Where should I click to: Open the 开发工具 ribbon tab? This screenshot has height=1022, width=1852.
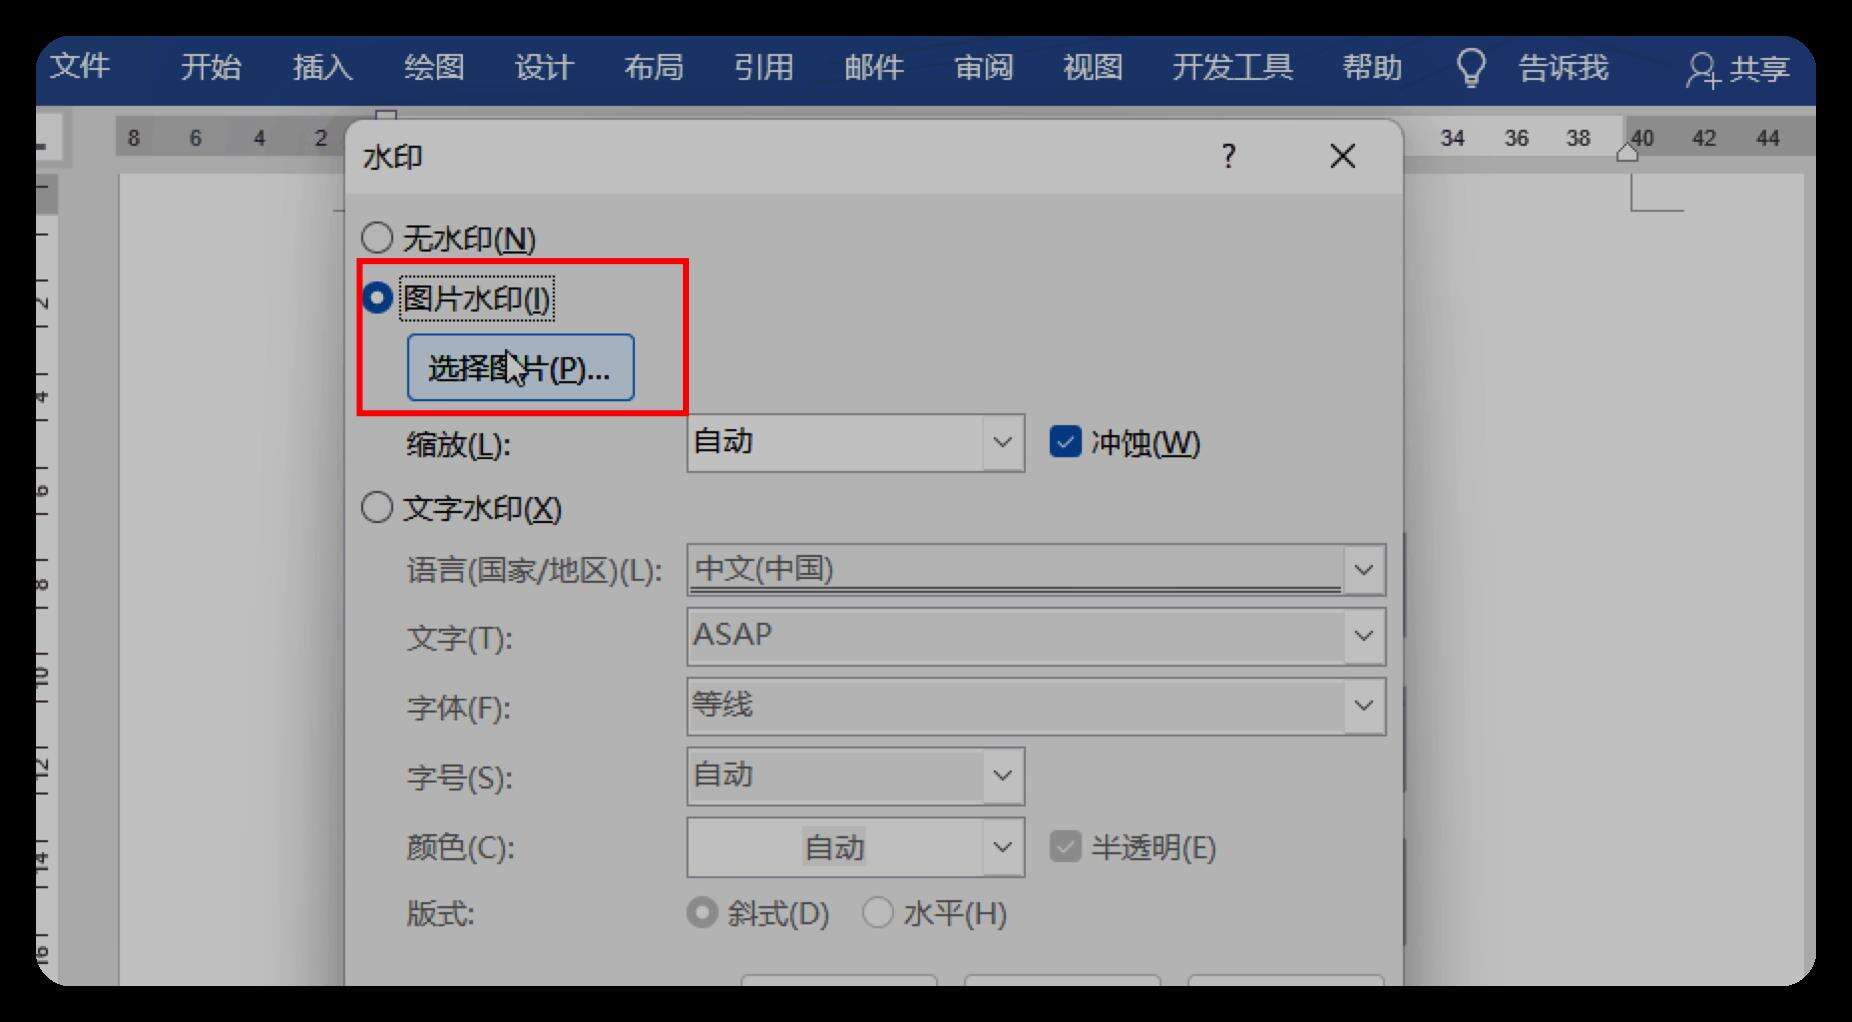pyautogui.click(x=1233, y=67)
